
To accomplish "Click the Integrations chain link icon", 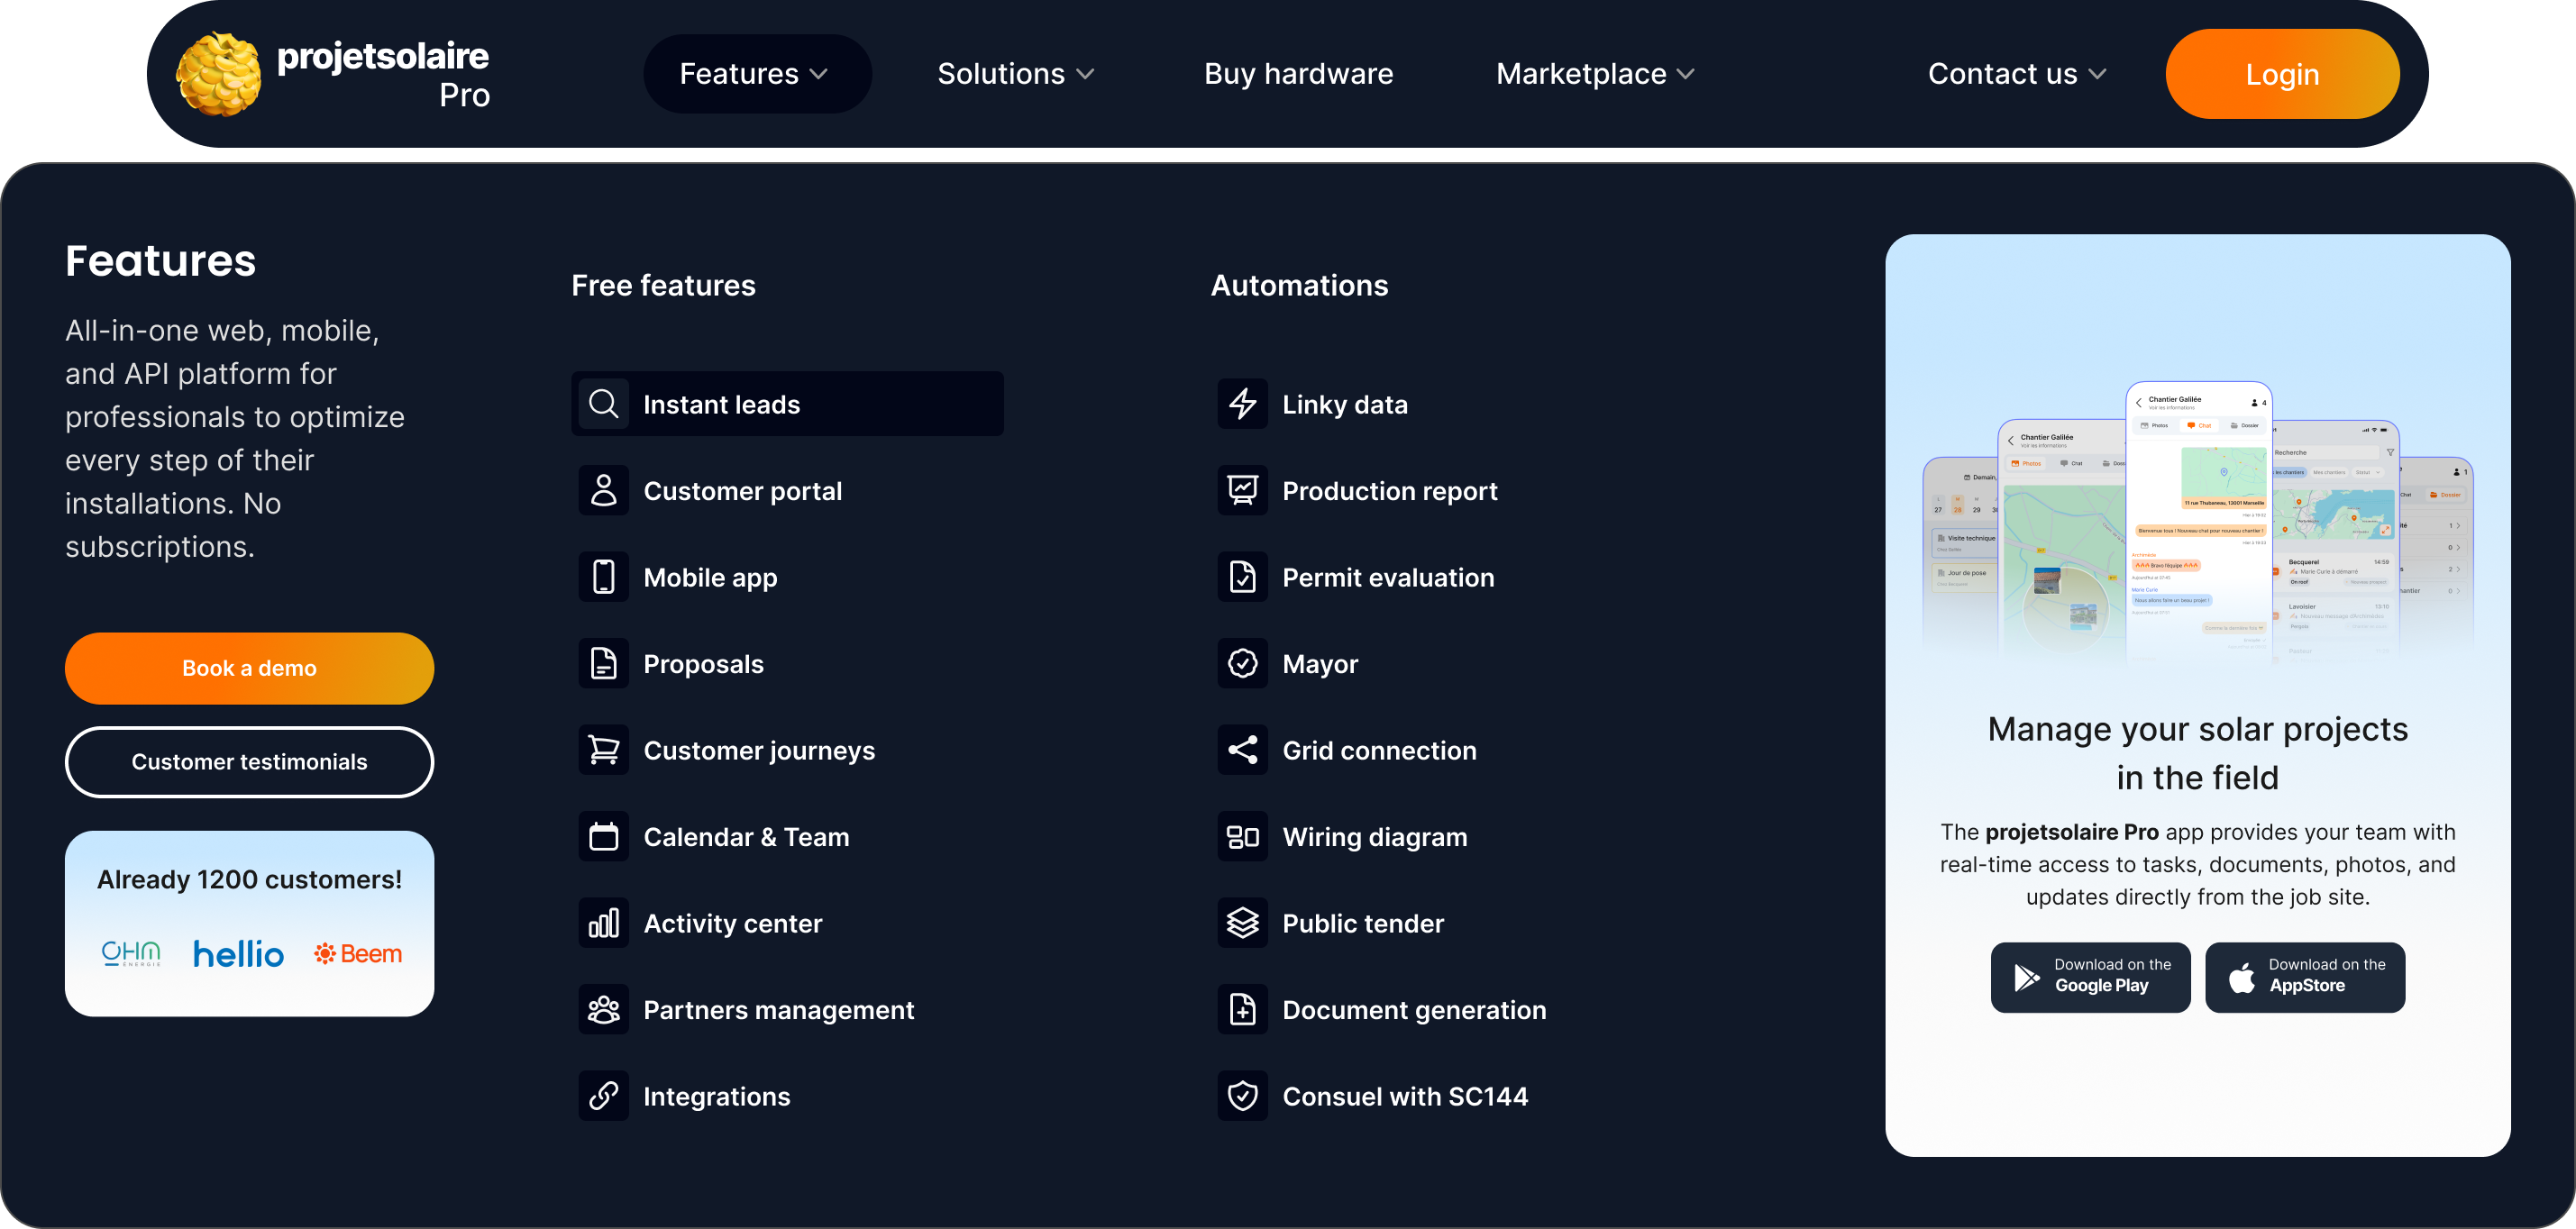I will coord(603,1096).
